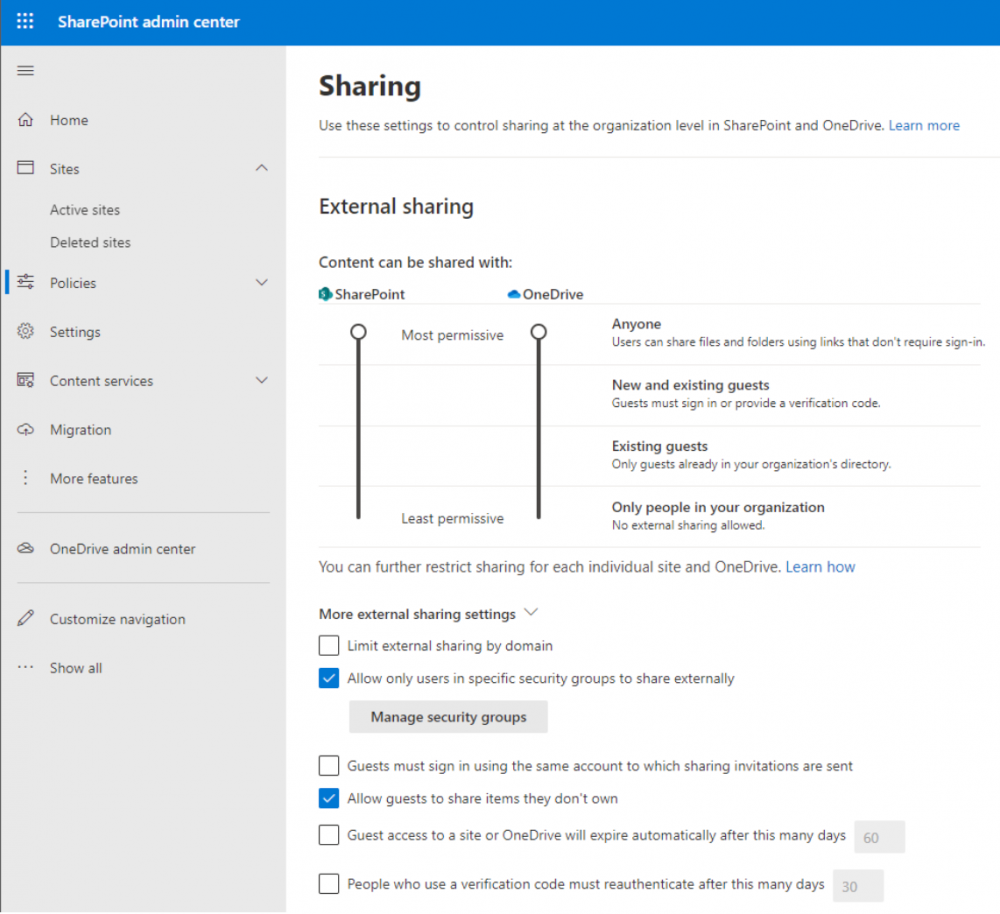
Task: Expand the Content services chevron
Action: click(x=261, y=380)
